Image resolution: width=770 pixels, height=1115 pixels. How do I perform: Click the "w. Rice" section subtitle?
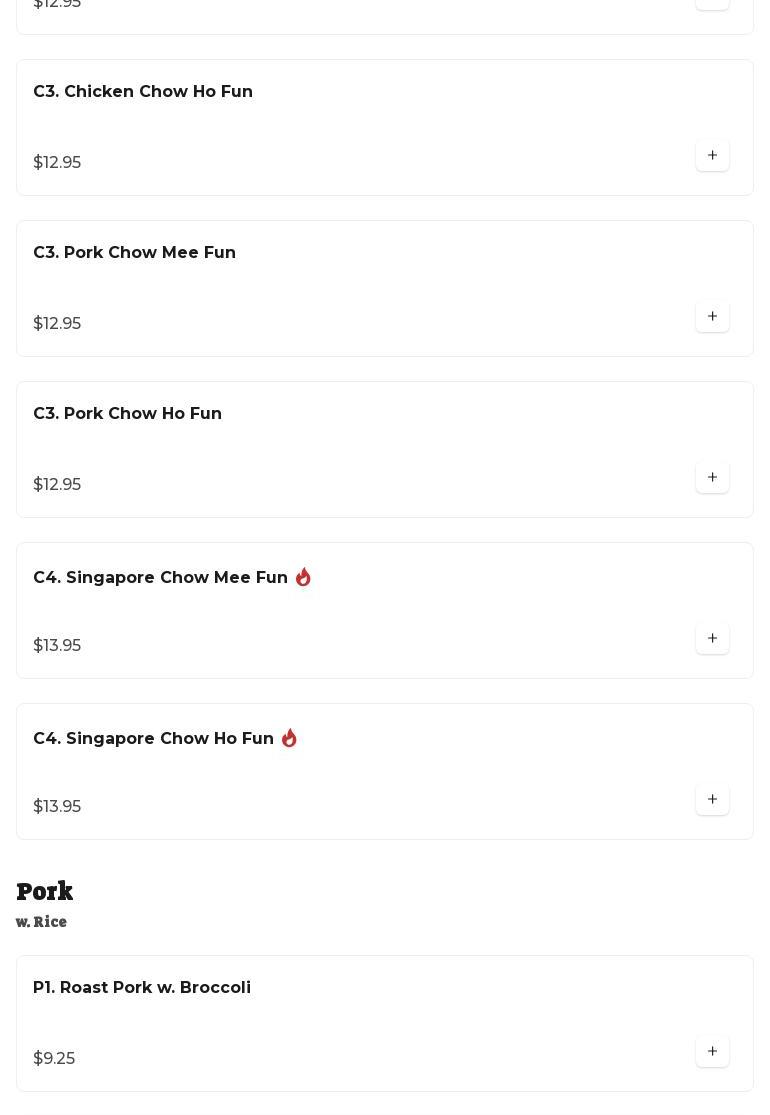coord(42,922)
